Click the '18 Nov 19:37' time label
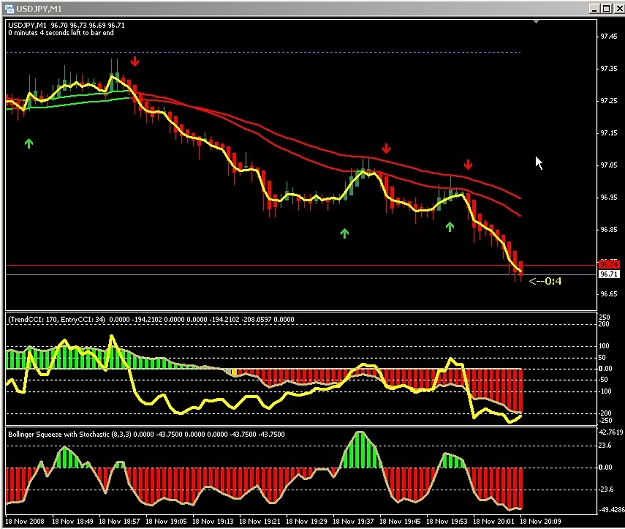The image size is (625, 529). point(353,521)
